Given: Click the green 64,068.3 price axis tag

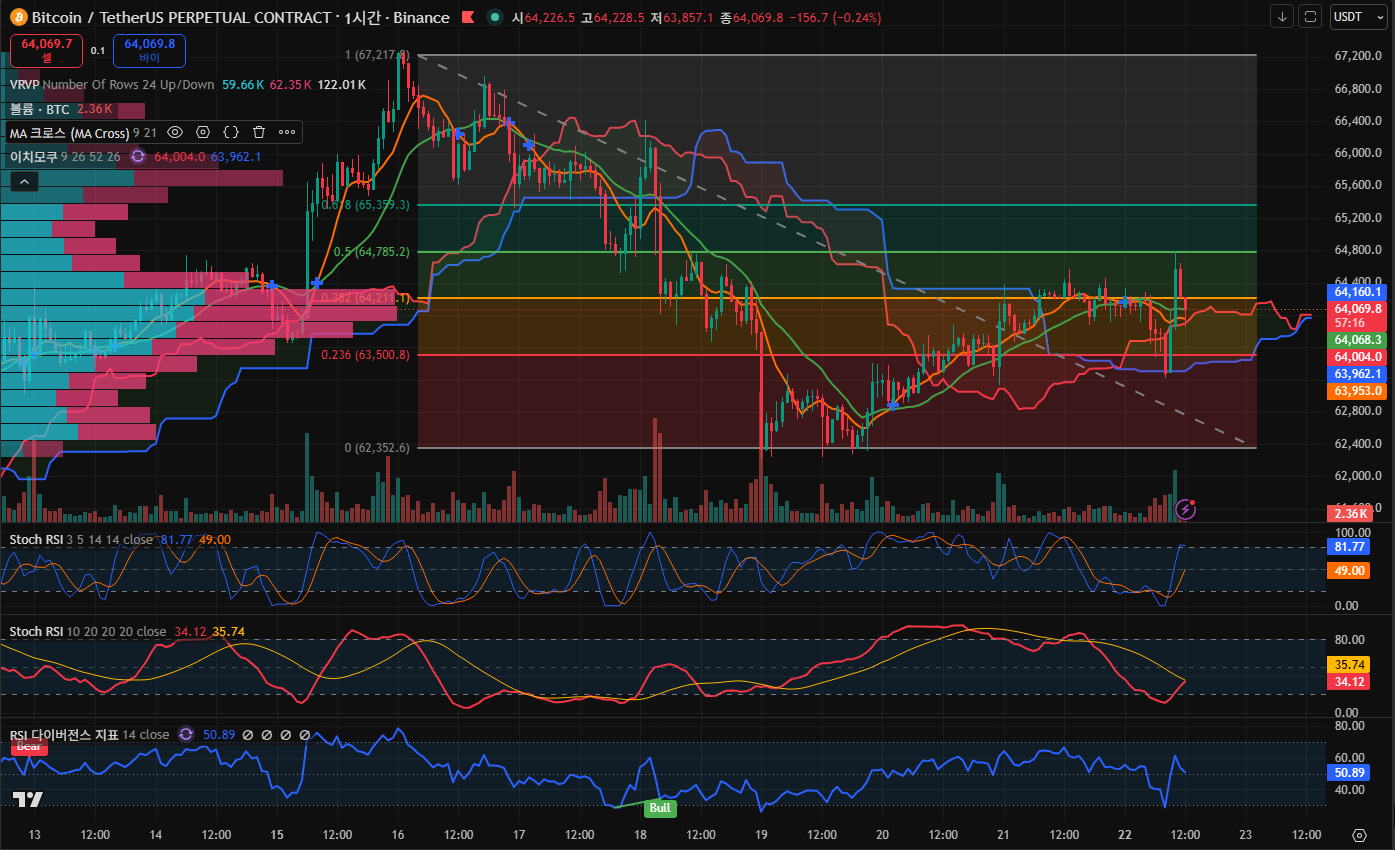Looking at the screenshot, I should 1357,340.
